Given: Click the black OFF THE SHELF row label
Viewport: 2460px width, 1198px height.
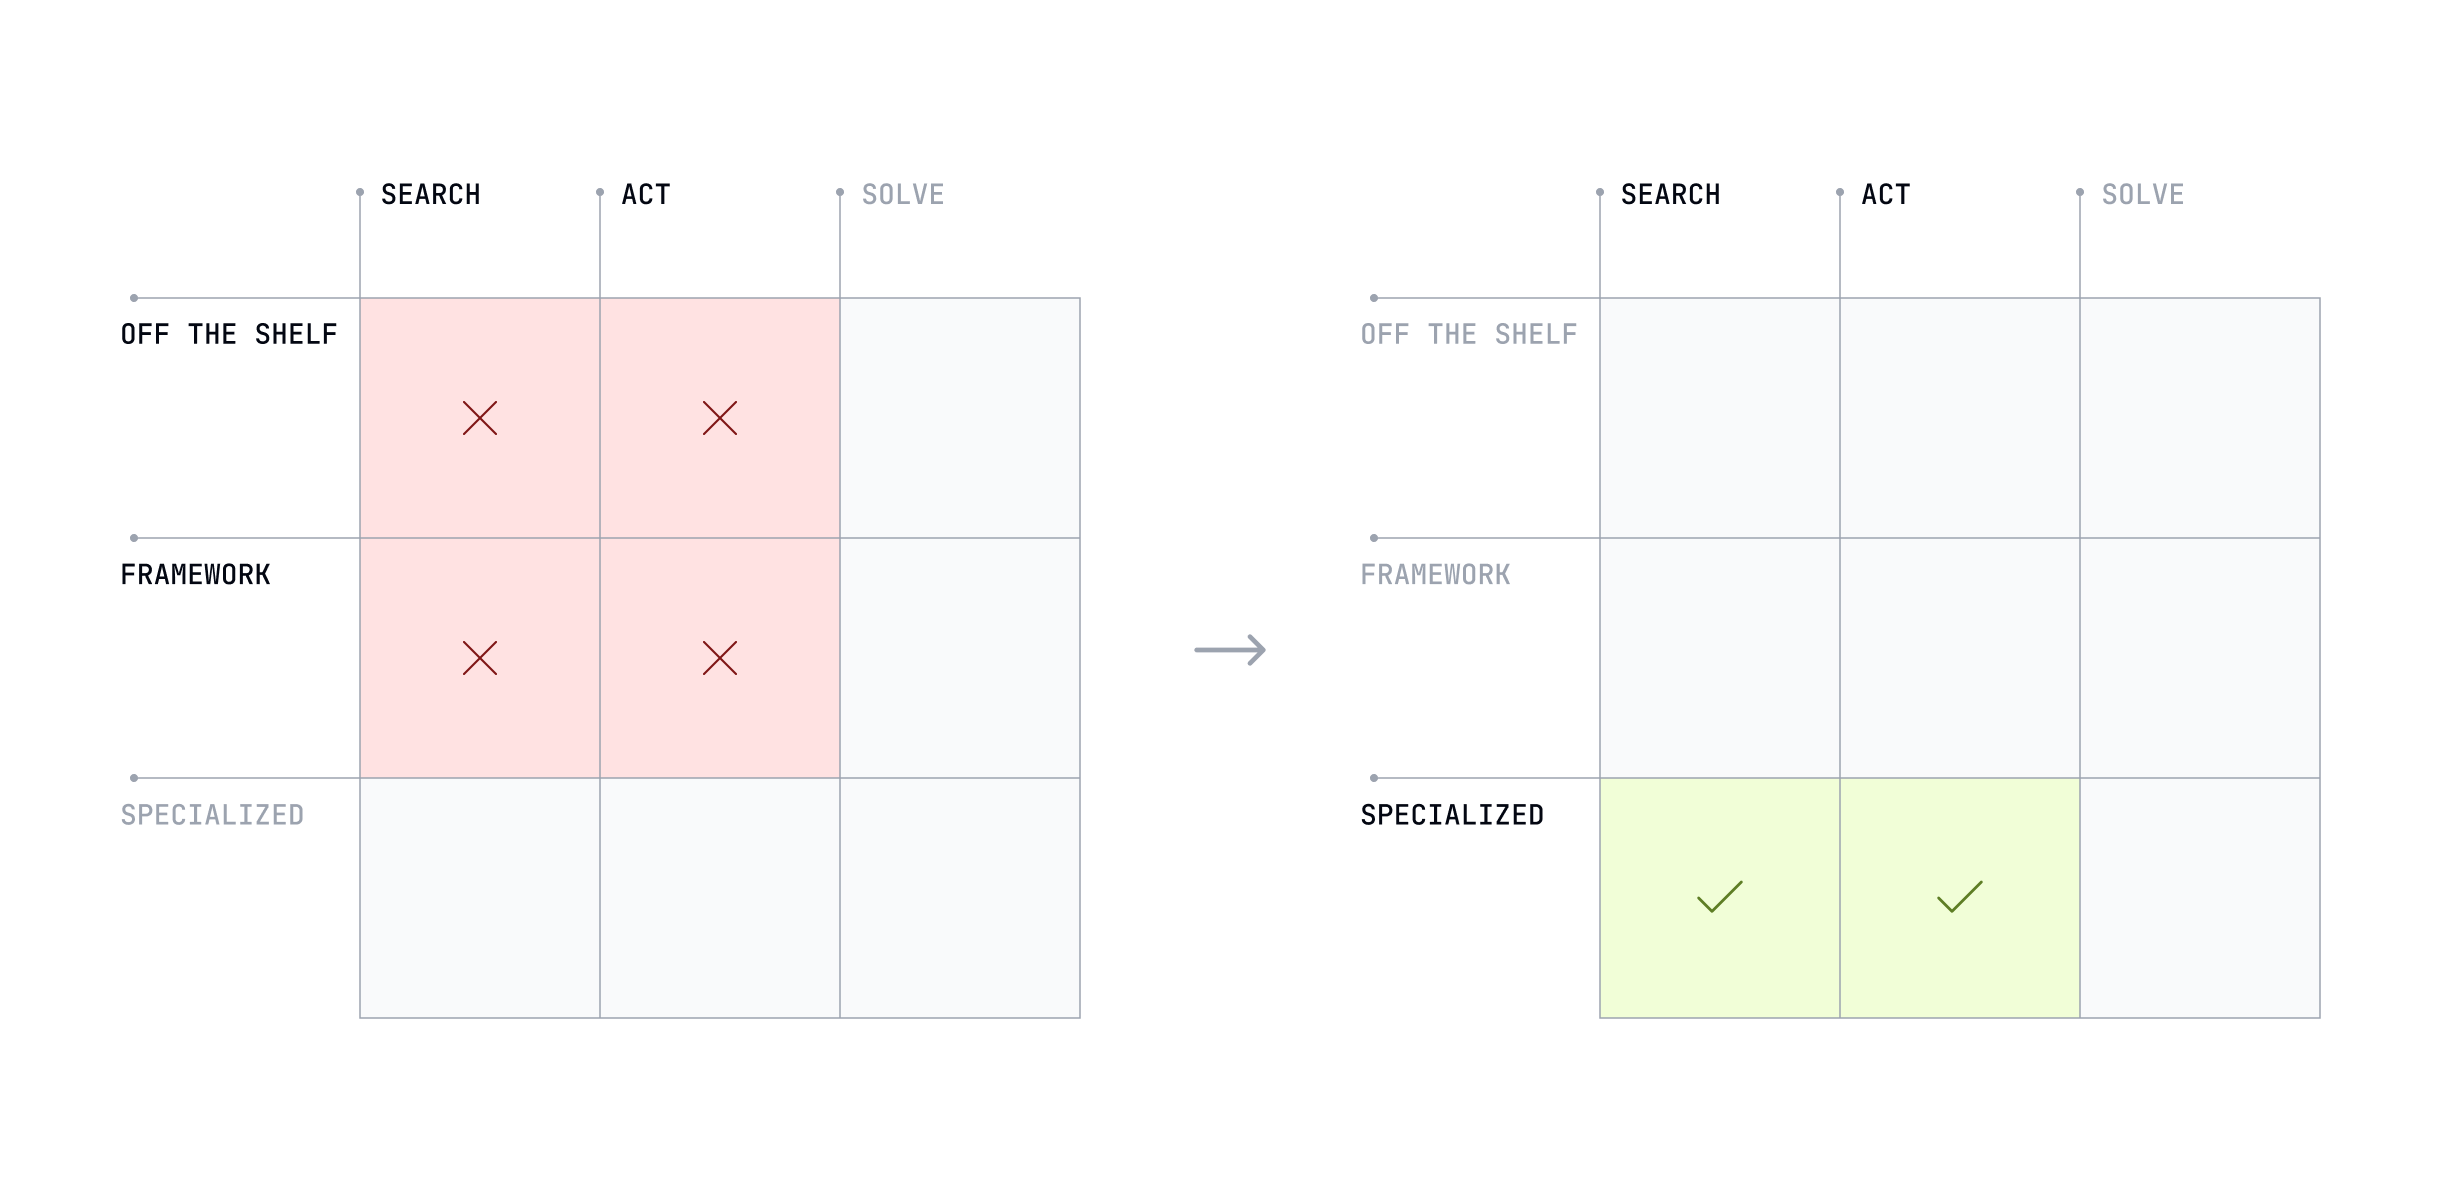Looking at the screenshot, I should (229, 334).
